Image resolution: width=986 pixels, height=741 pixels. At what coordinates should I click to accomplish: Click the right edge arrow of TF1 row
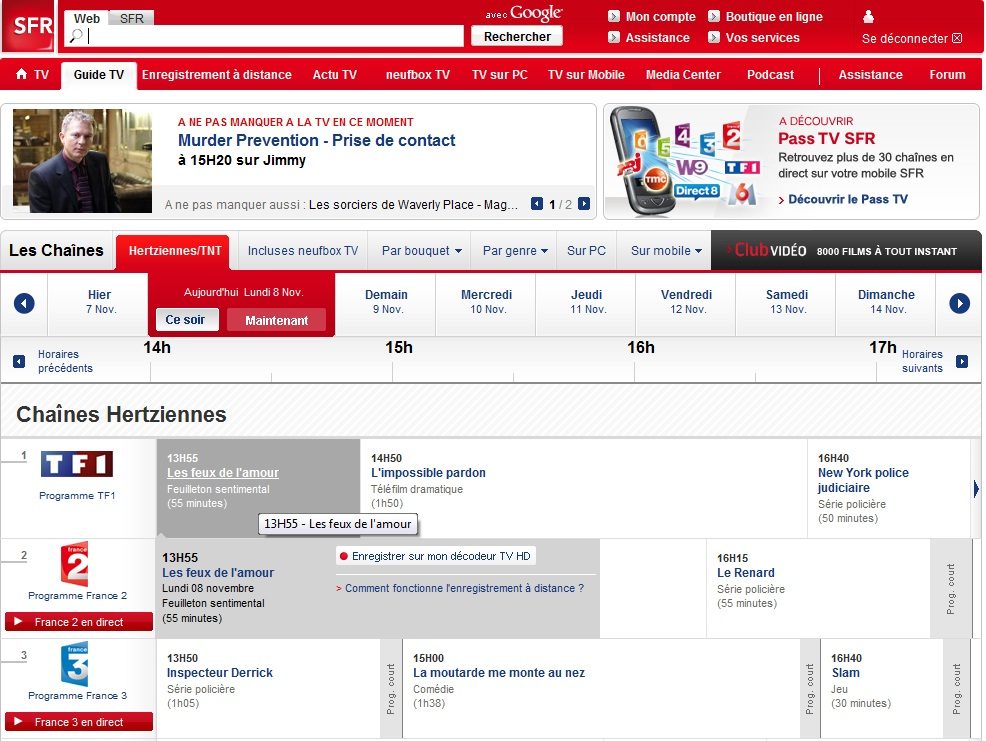click(x=976, y=489)
